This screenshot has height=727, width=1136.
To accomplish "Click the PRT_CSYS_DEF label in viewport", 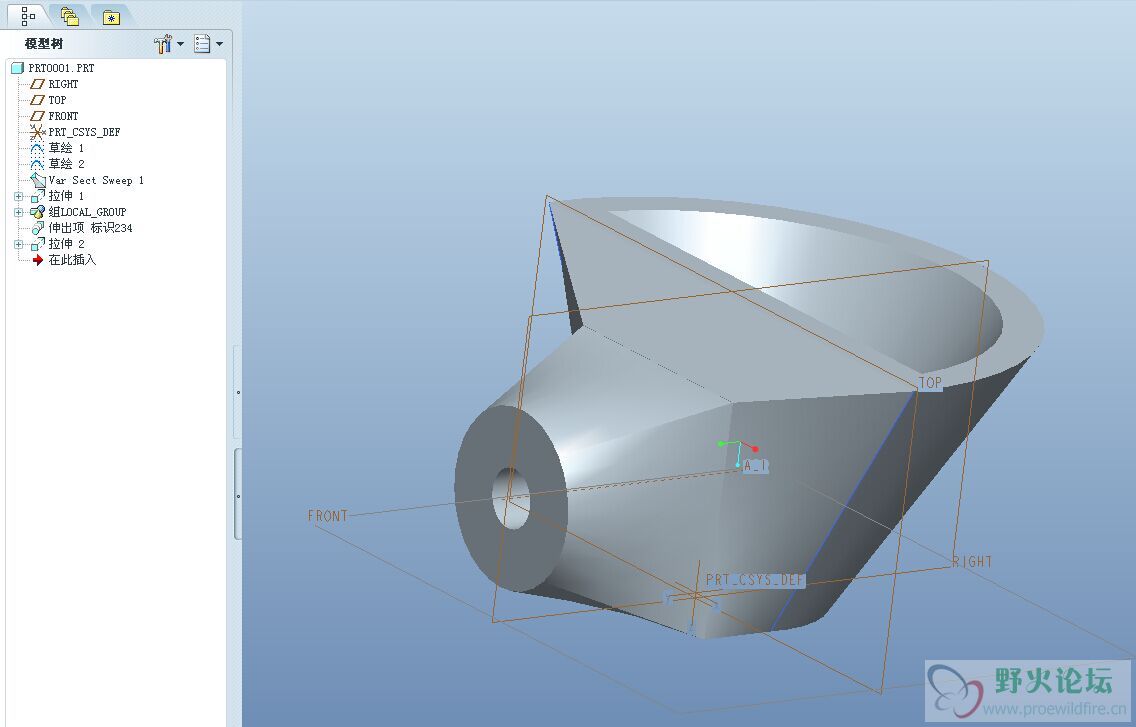I will (x=755, y=580).
